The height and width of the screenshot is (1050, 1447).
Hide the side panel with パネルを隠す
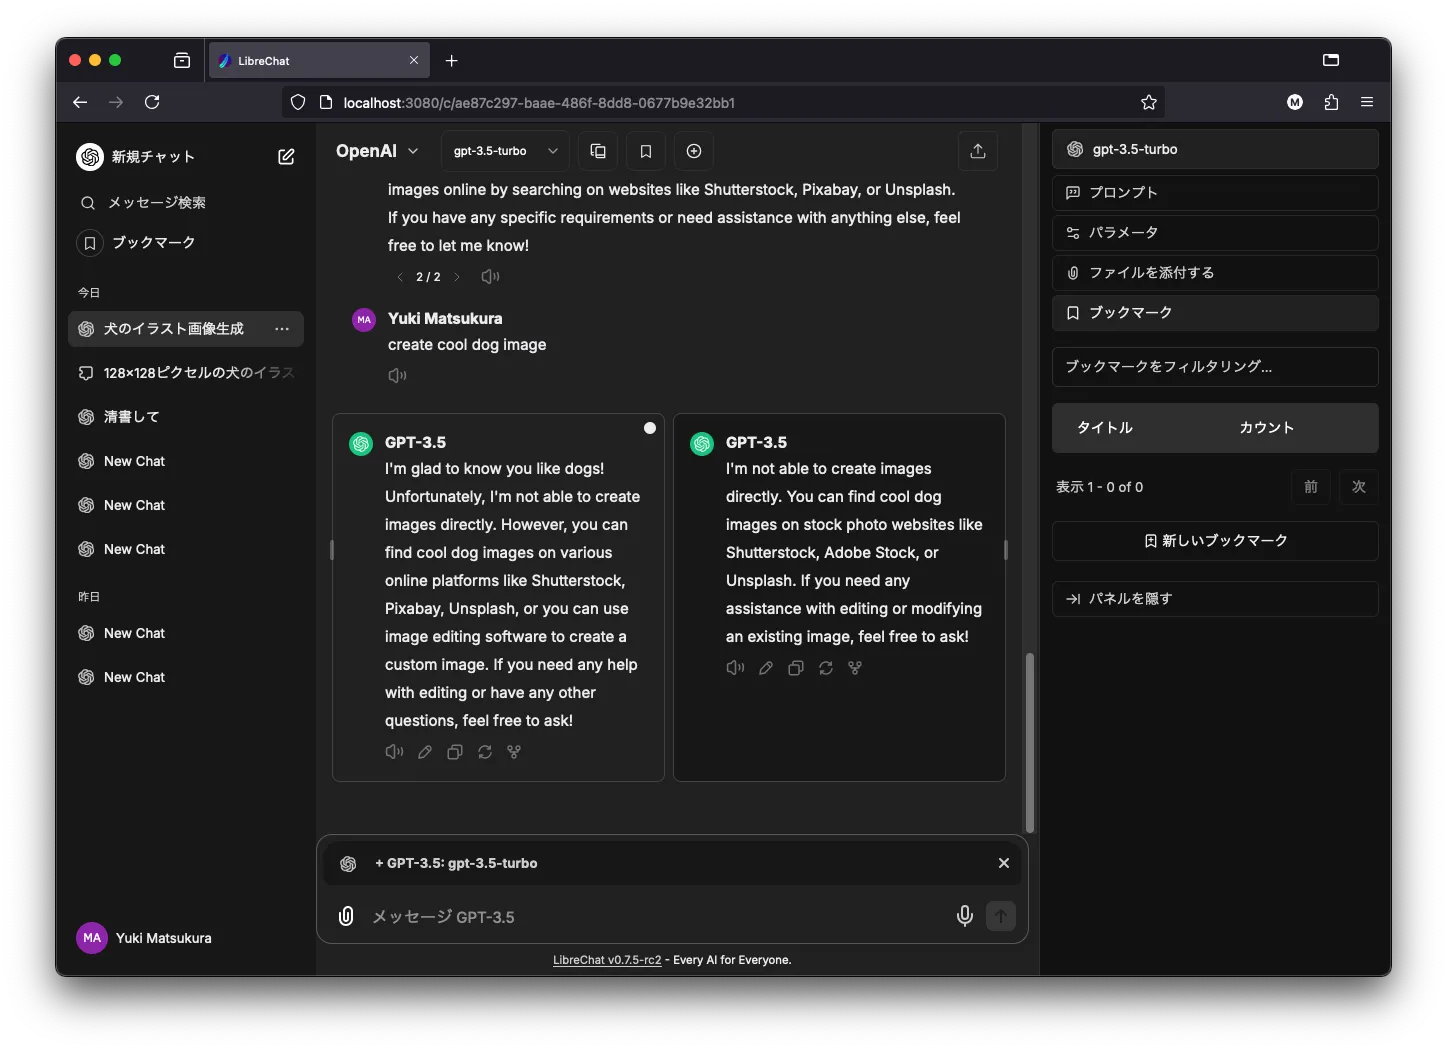tap(1215, 599)
